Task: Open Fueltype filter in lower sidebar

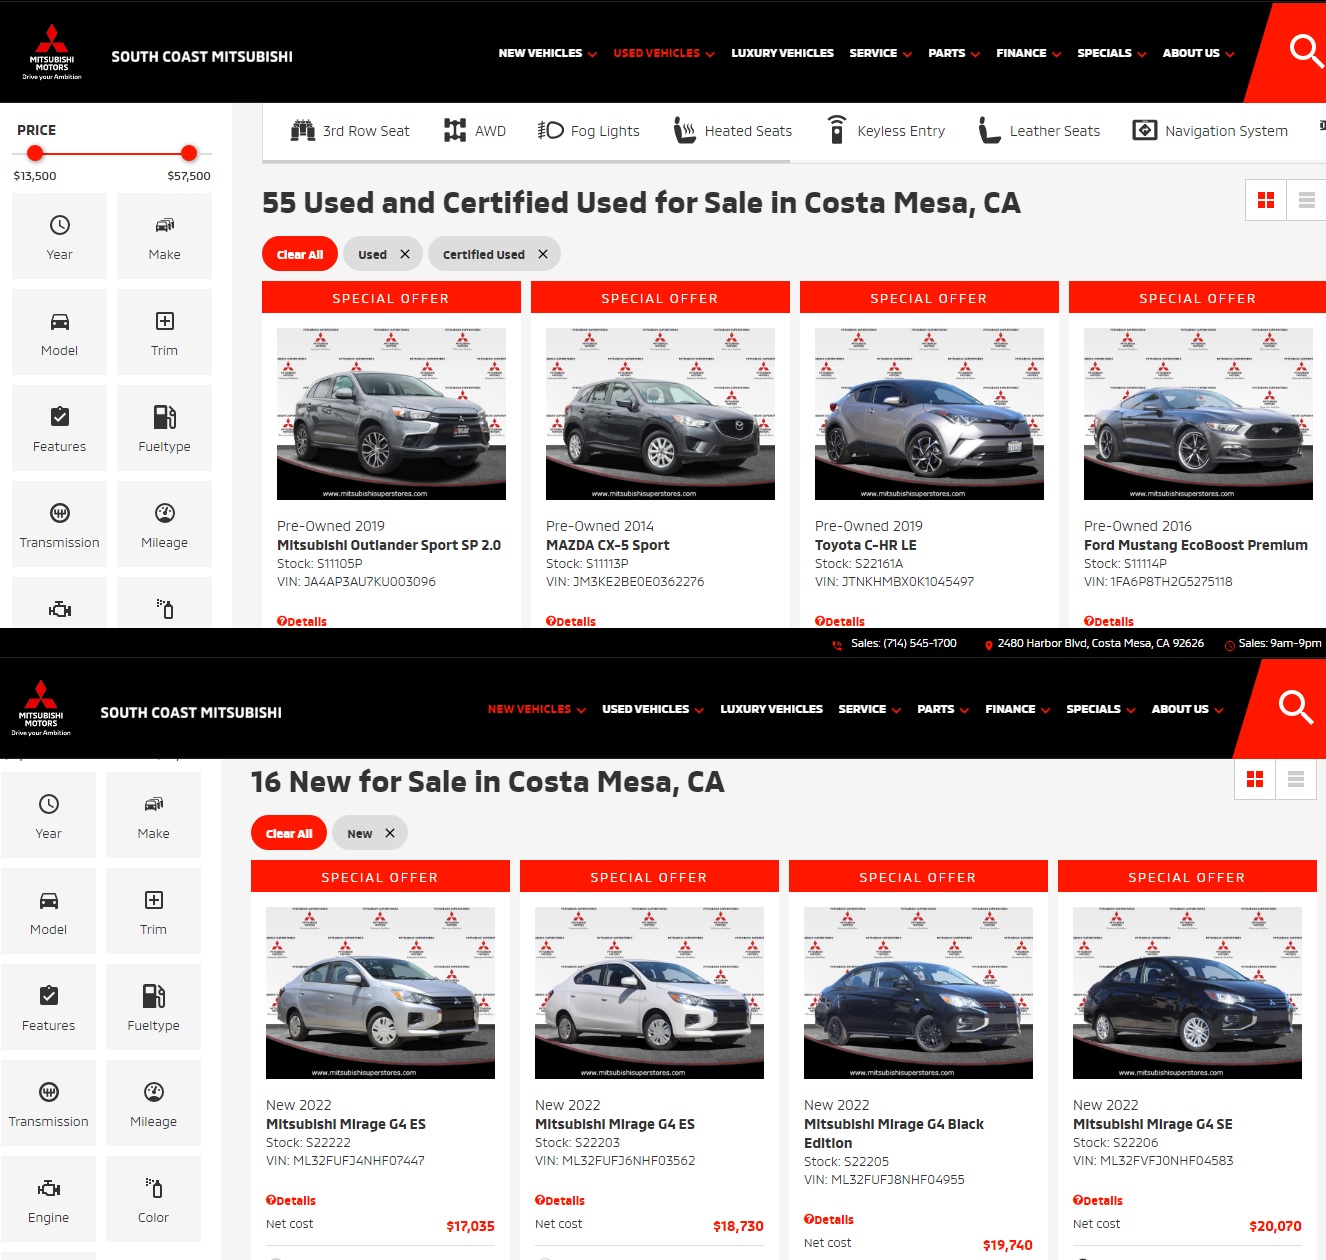Action: [x=153, y=1007]
